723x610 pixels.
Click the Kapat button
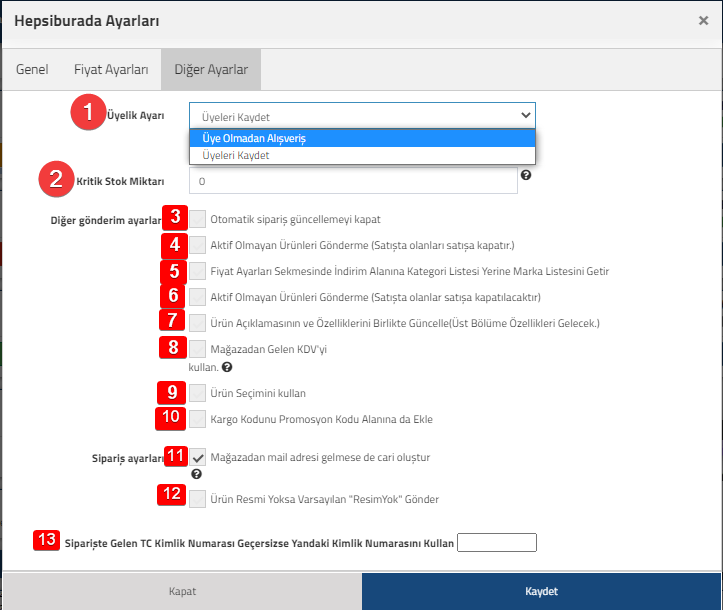tap(182, 591)
